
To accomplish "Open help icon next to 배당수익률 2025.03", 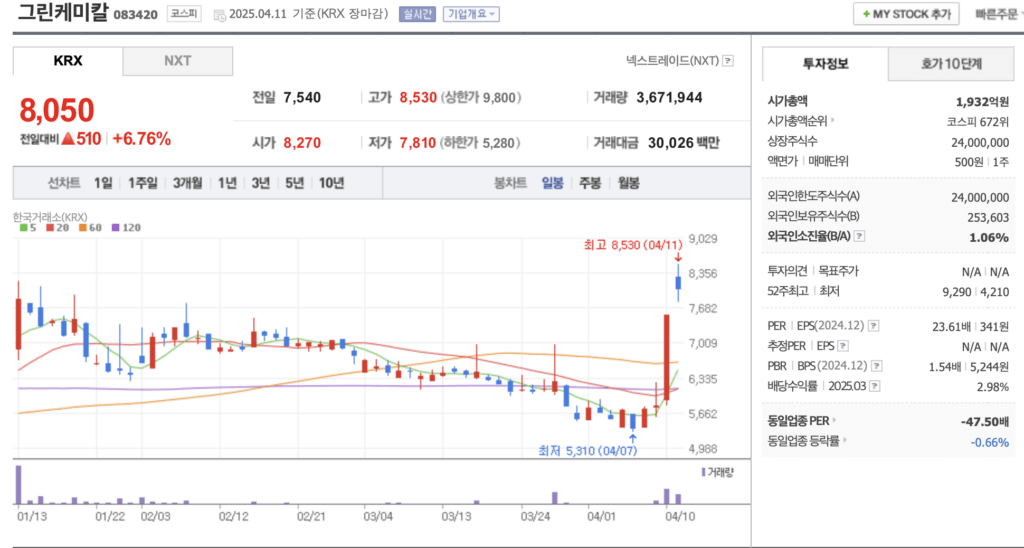I will pyautogui.click(x=874, y=386).
